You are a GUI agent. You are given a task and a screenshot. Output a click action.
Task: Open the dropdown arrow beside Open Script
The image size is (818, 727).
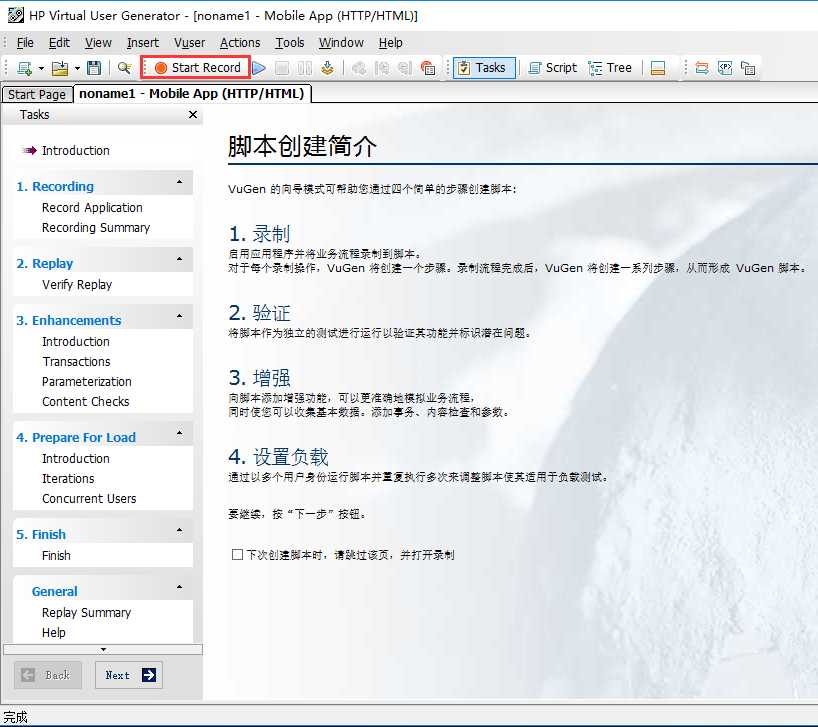tap(77, 68)
